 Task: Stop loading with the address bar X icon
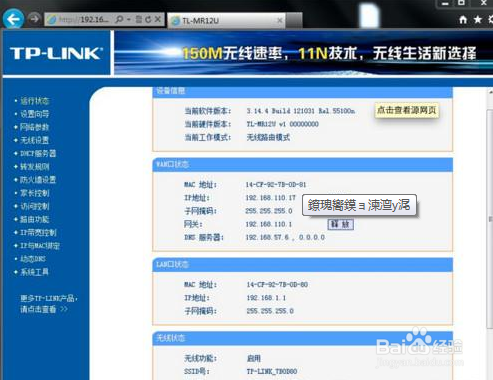point(158,19)
